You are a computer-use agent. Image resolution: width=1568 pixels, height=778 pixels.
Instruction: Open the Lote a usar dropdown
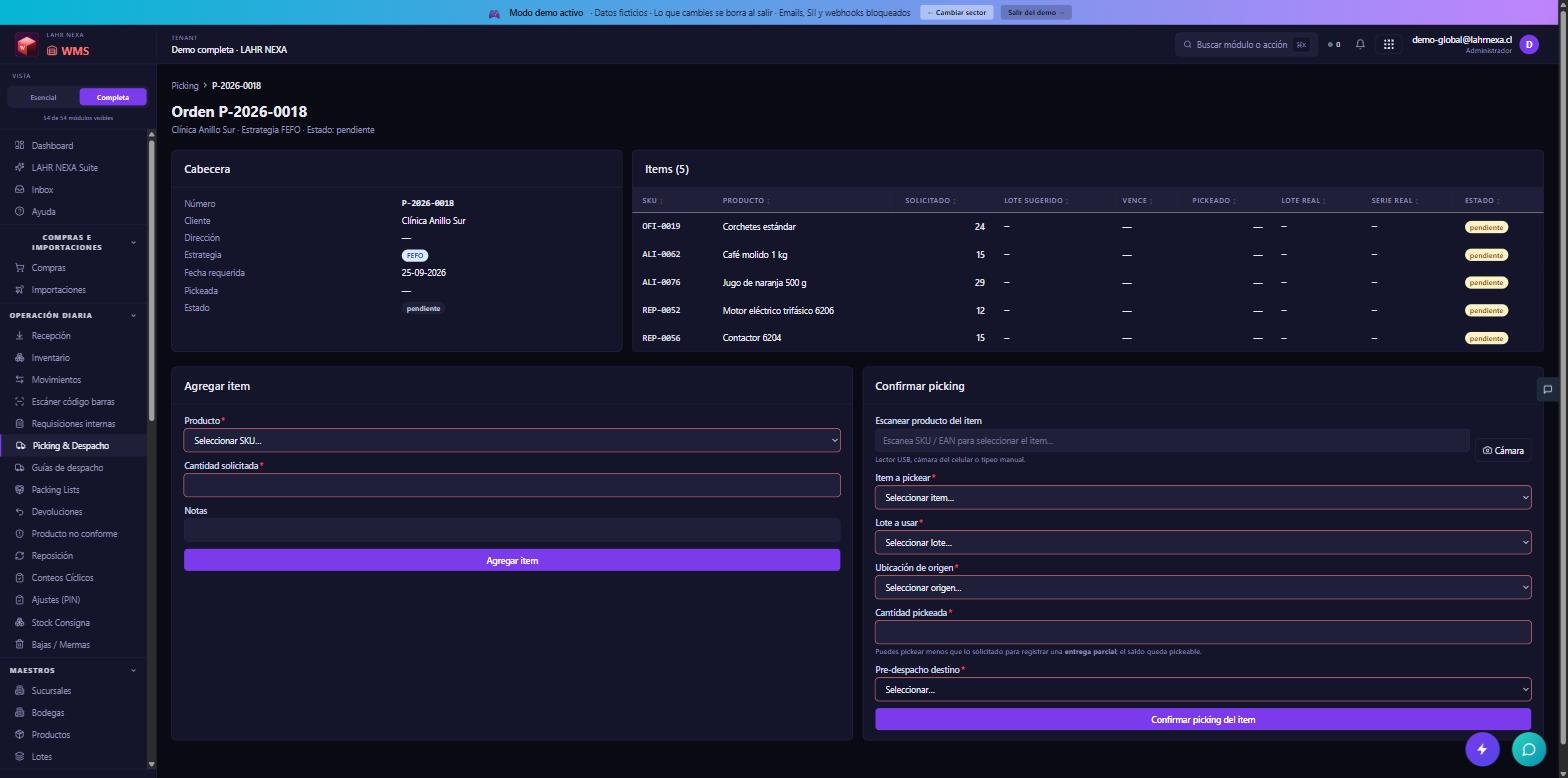pos(1203,542)
